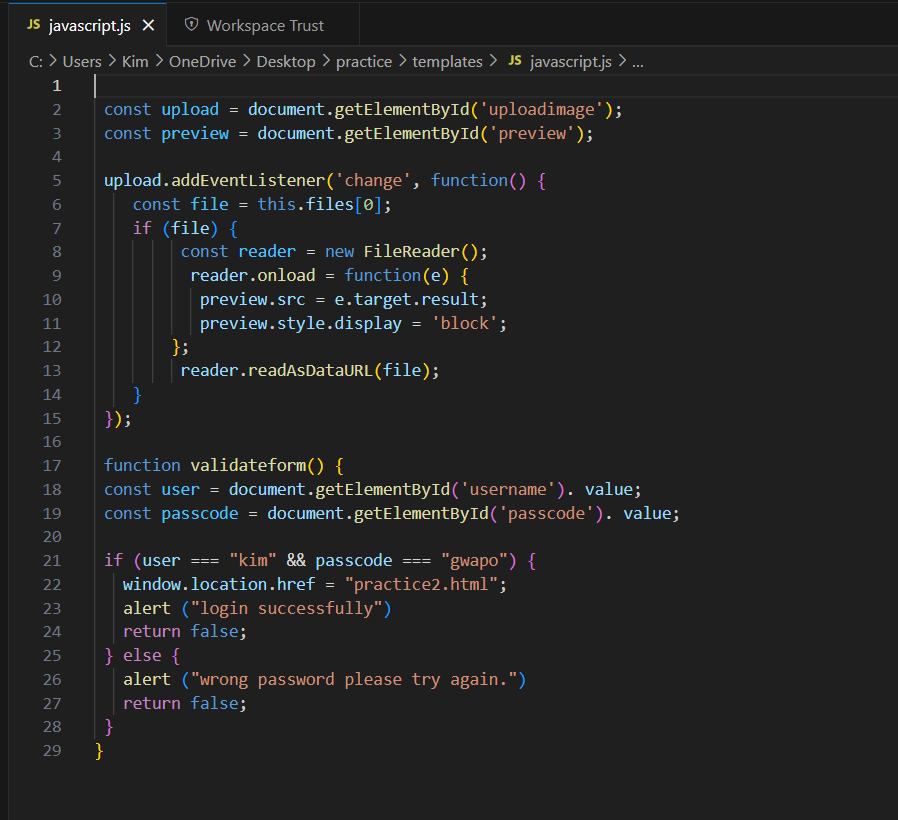Click the 'uploadimage' string on line 2
The image size is (898, 820).
[541, 109]
